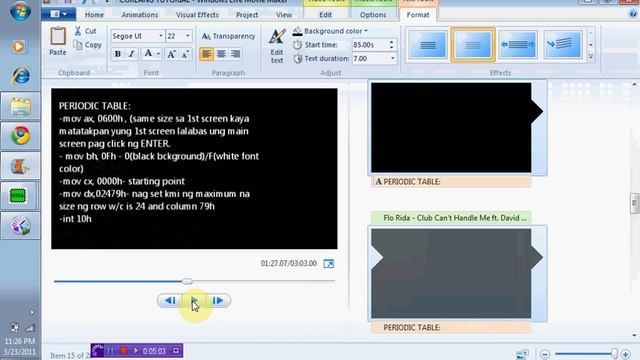Stop the screen recording

tap(123, 351)
